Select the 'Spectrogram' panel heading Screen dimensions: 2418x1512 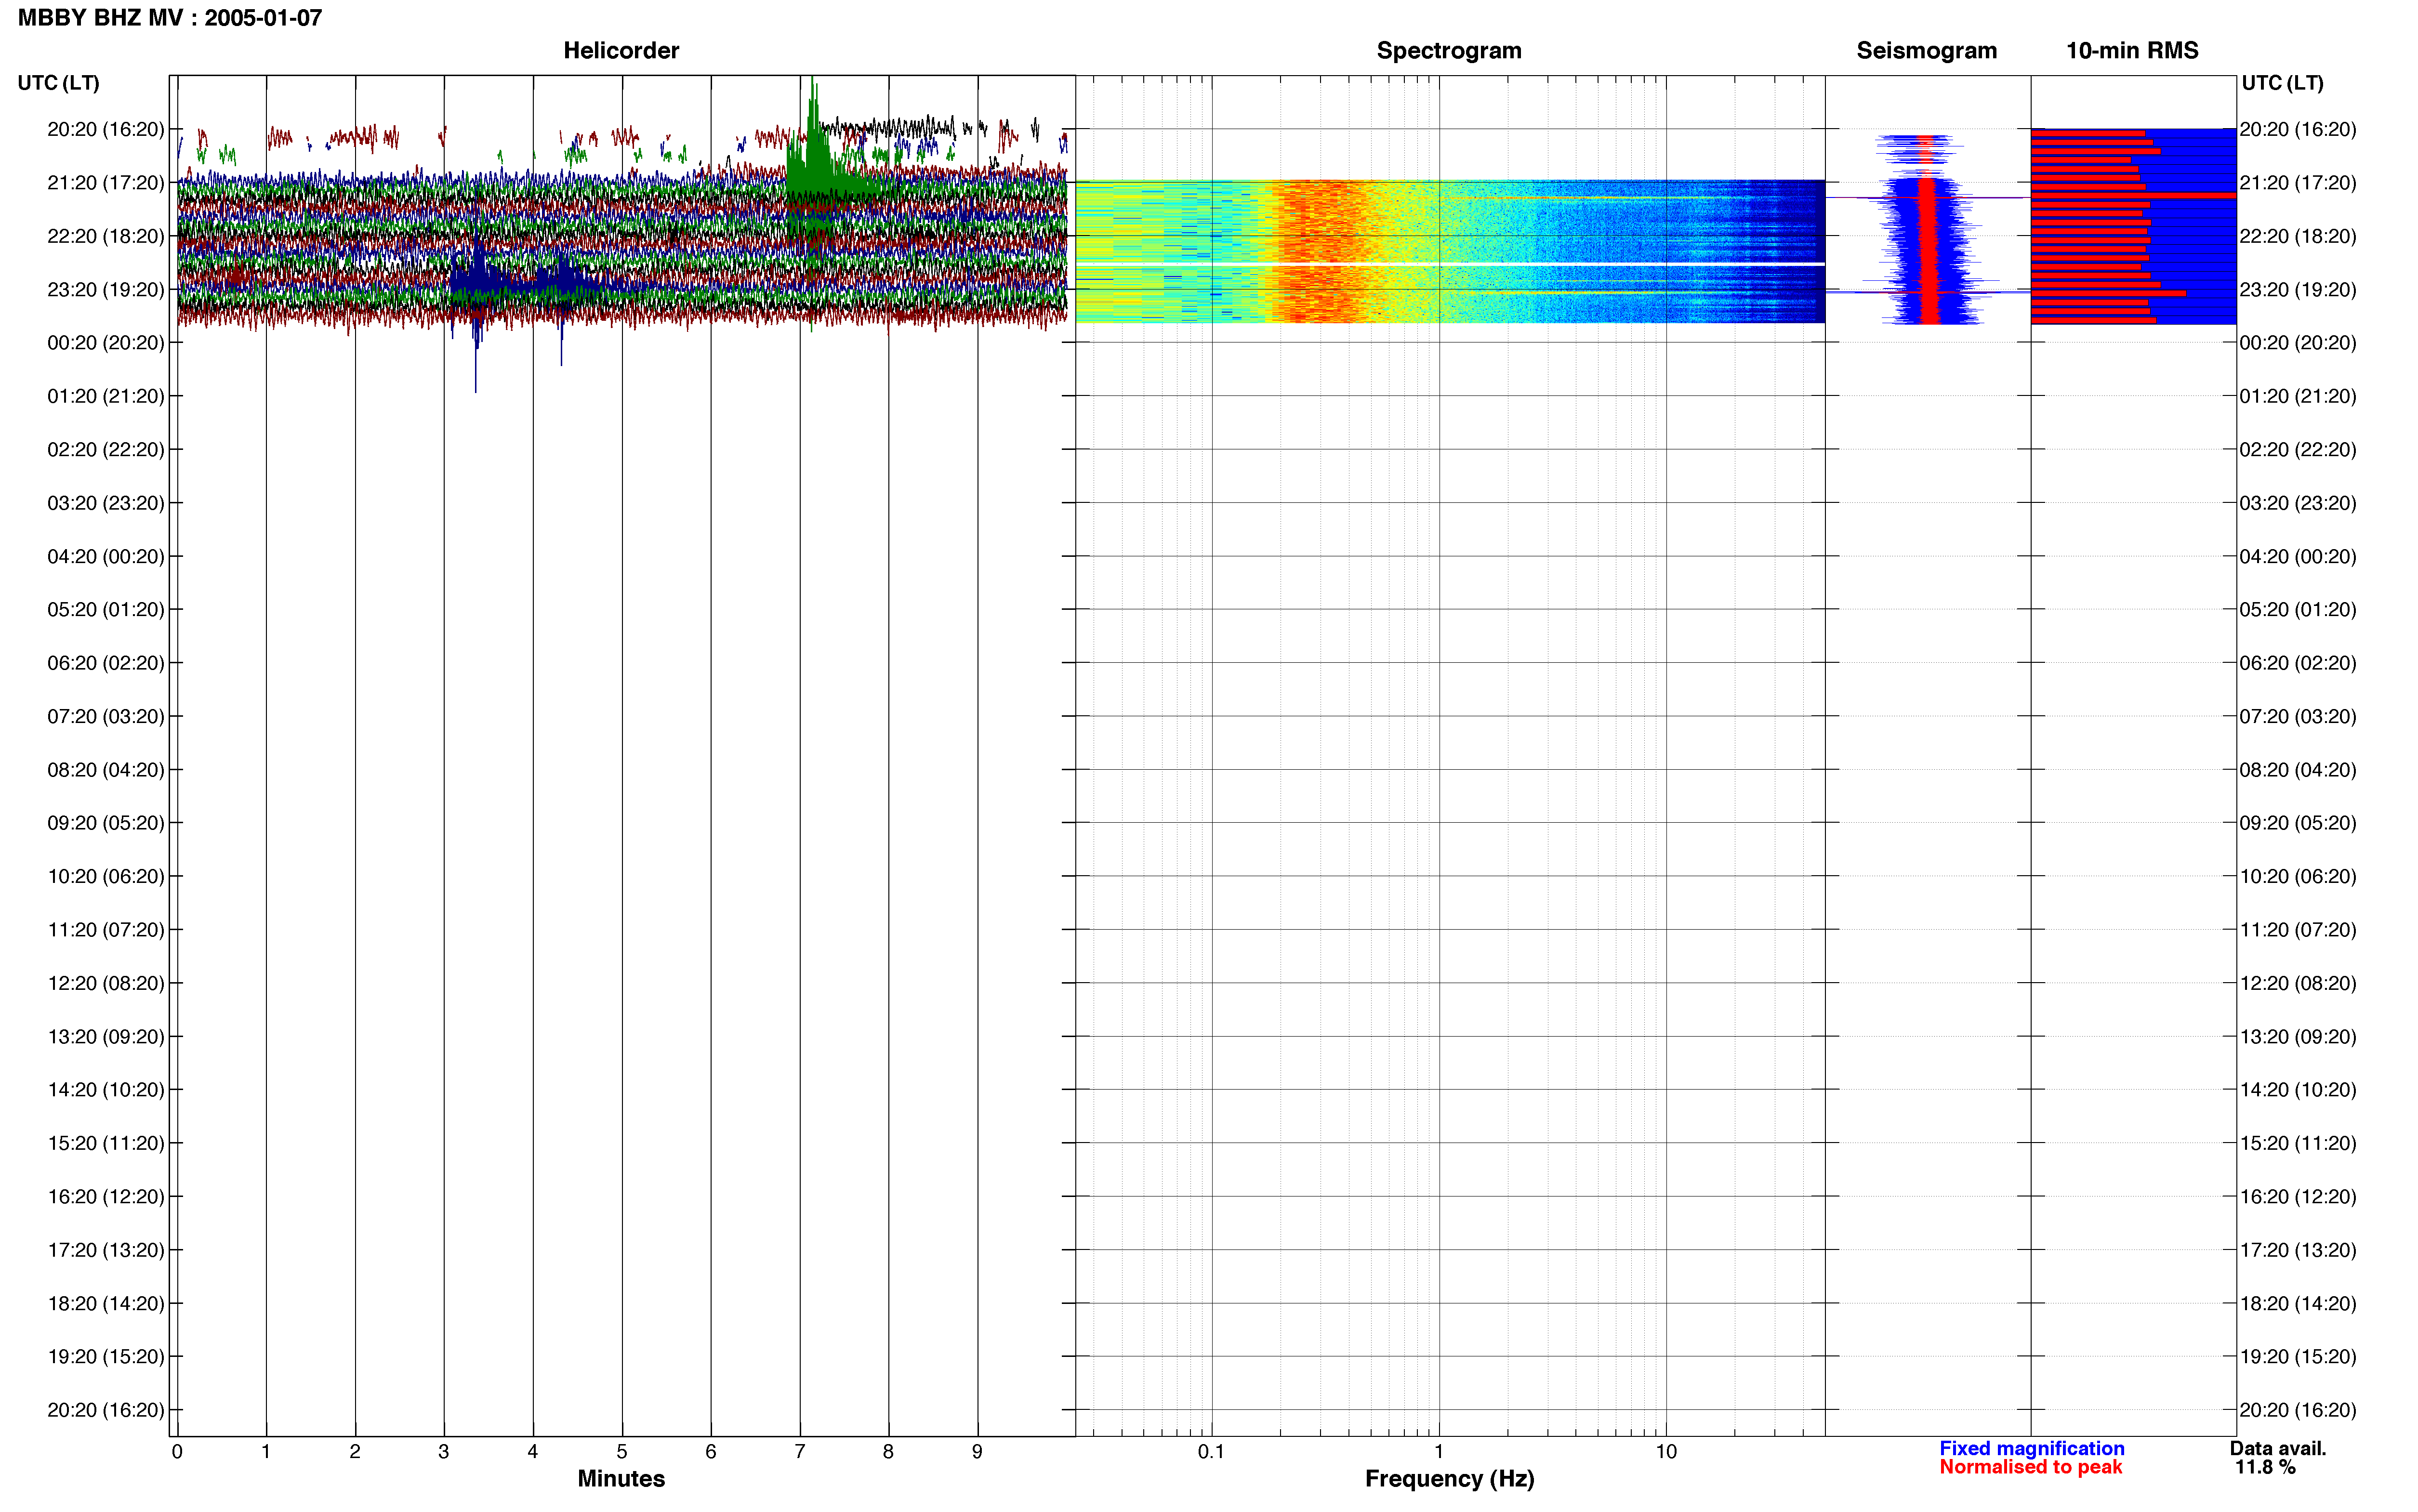[1449, 51]
